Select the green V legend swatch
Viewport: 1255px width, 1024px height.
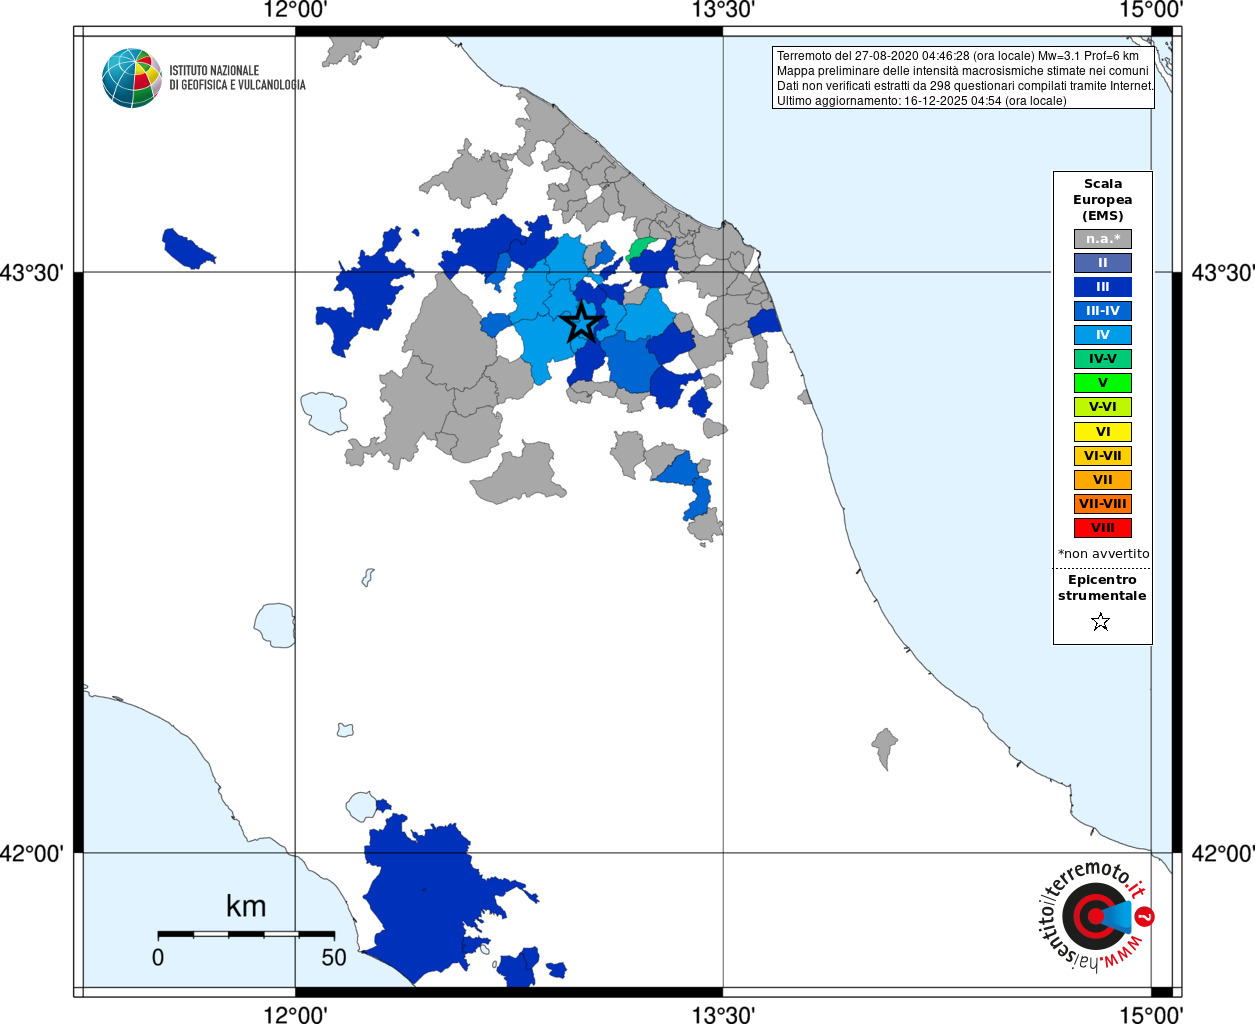pos(1103,383)
